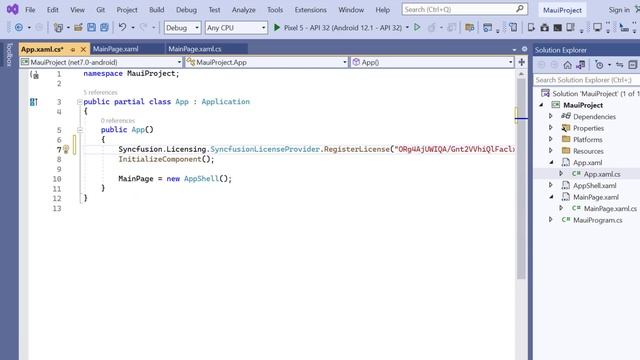This screenshot has width=640, height=360.
Task: Close the App.xaml.cs tab
Action: 83,49
